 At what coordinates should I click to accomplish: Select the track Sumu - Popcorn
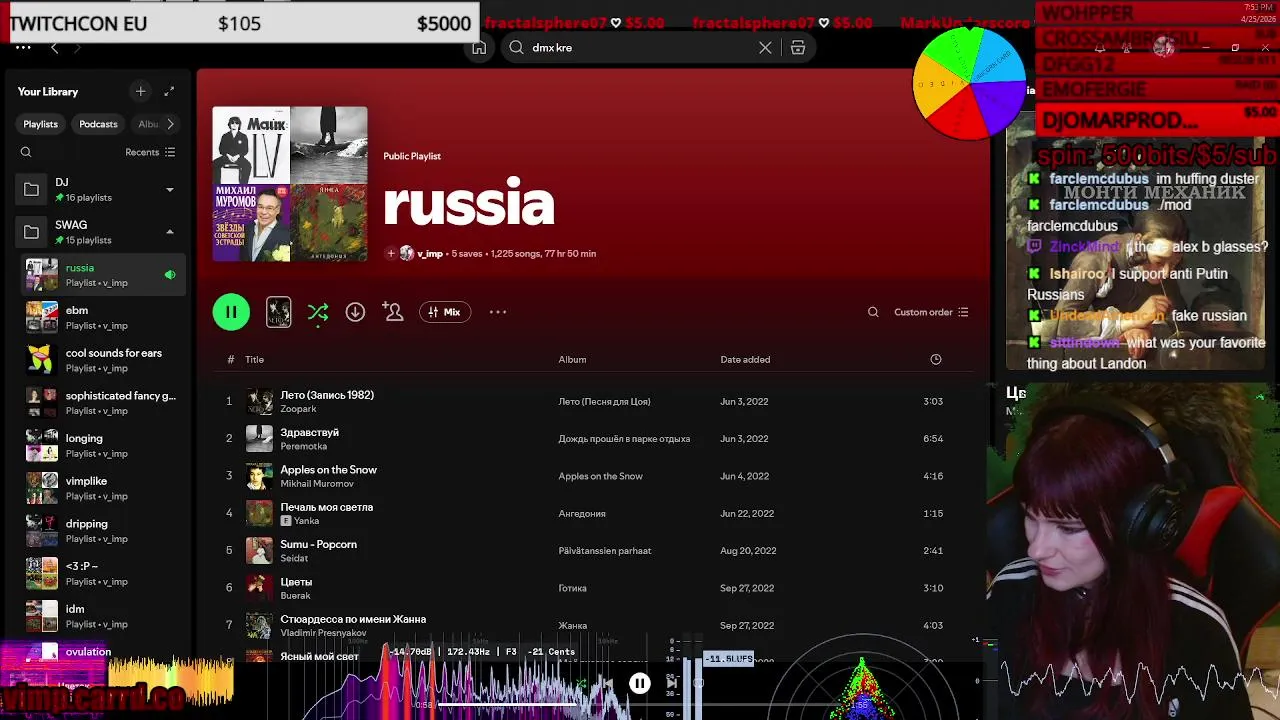coord(318,544)
